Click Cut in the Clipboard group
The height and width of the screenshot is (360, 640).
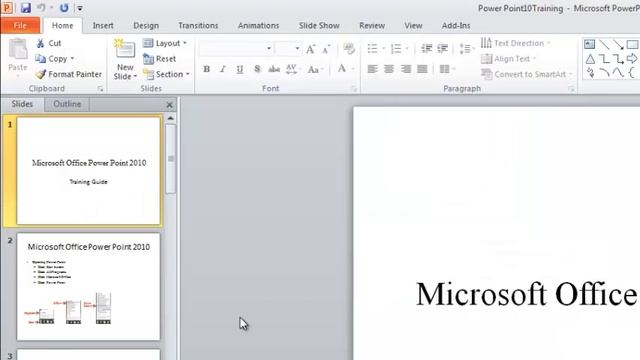(x=49, y=43)
